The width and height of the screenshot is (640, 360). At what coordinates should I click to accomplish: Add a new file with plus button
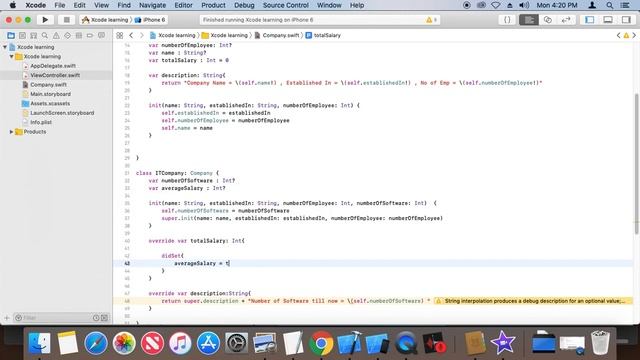[x=7, y=318]
